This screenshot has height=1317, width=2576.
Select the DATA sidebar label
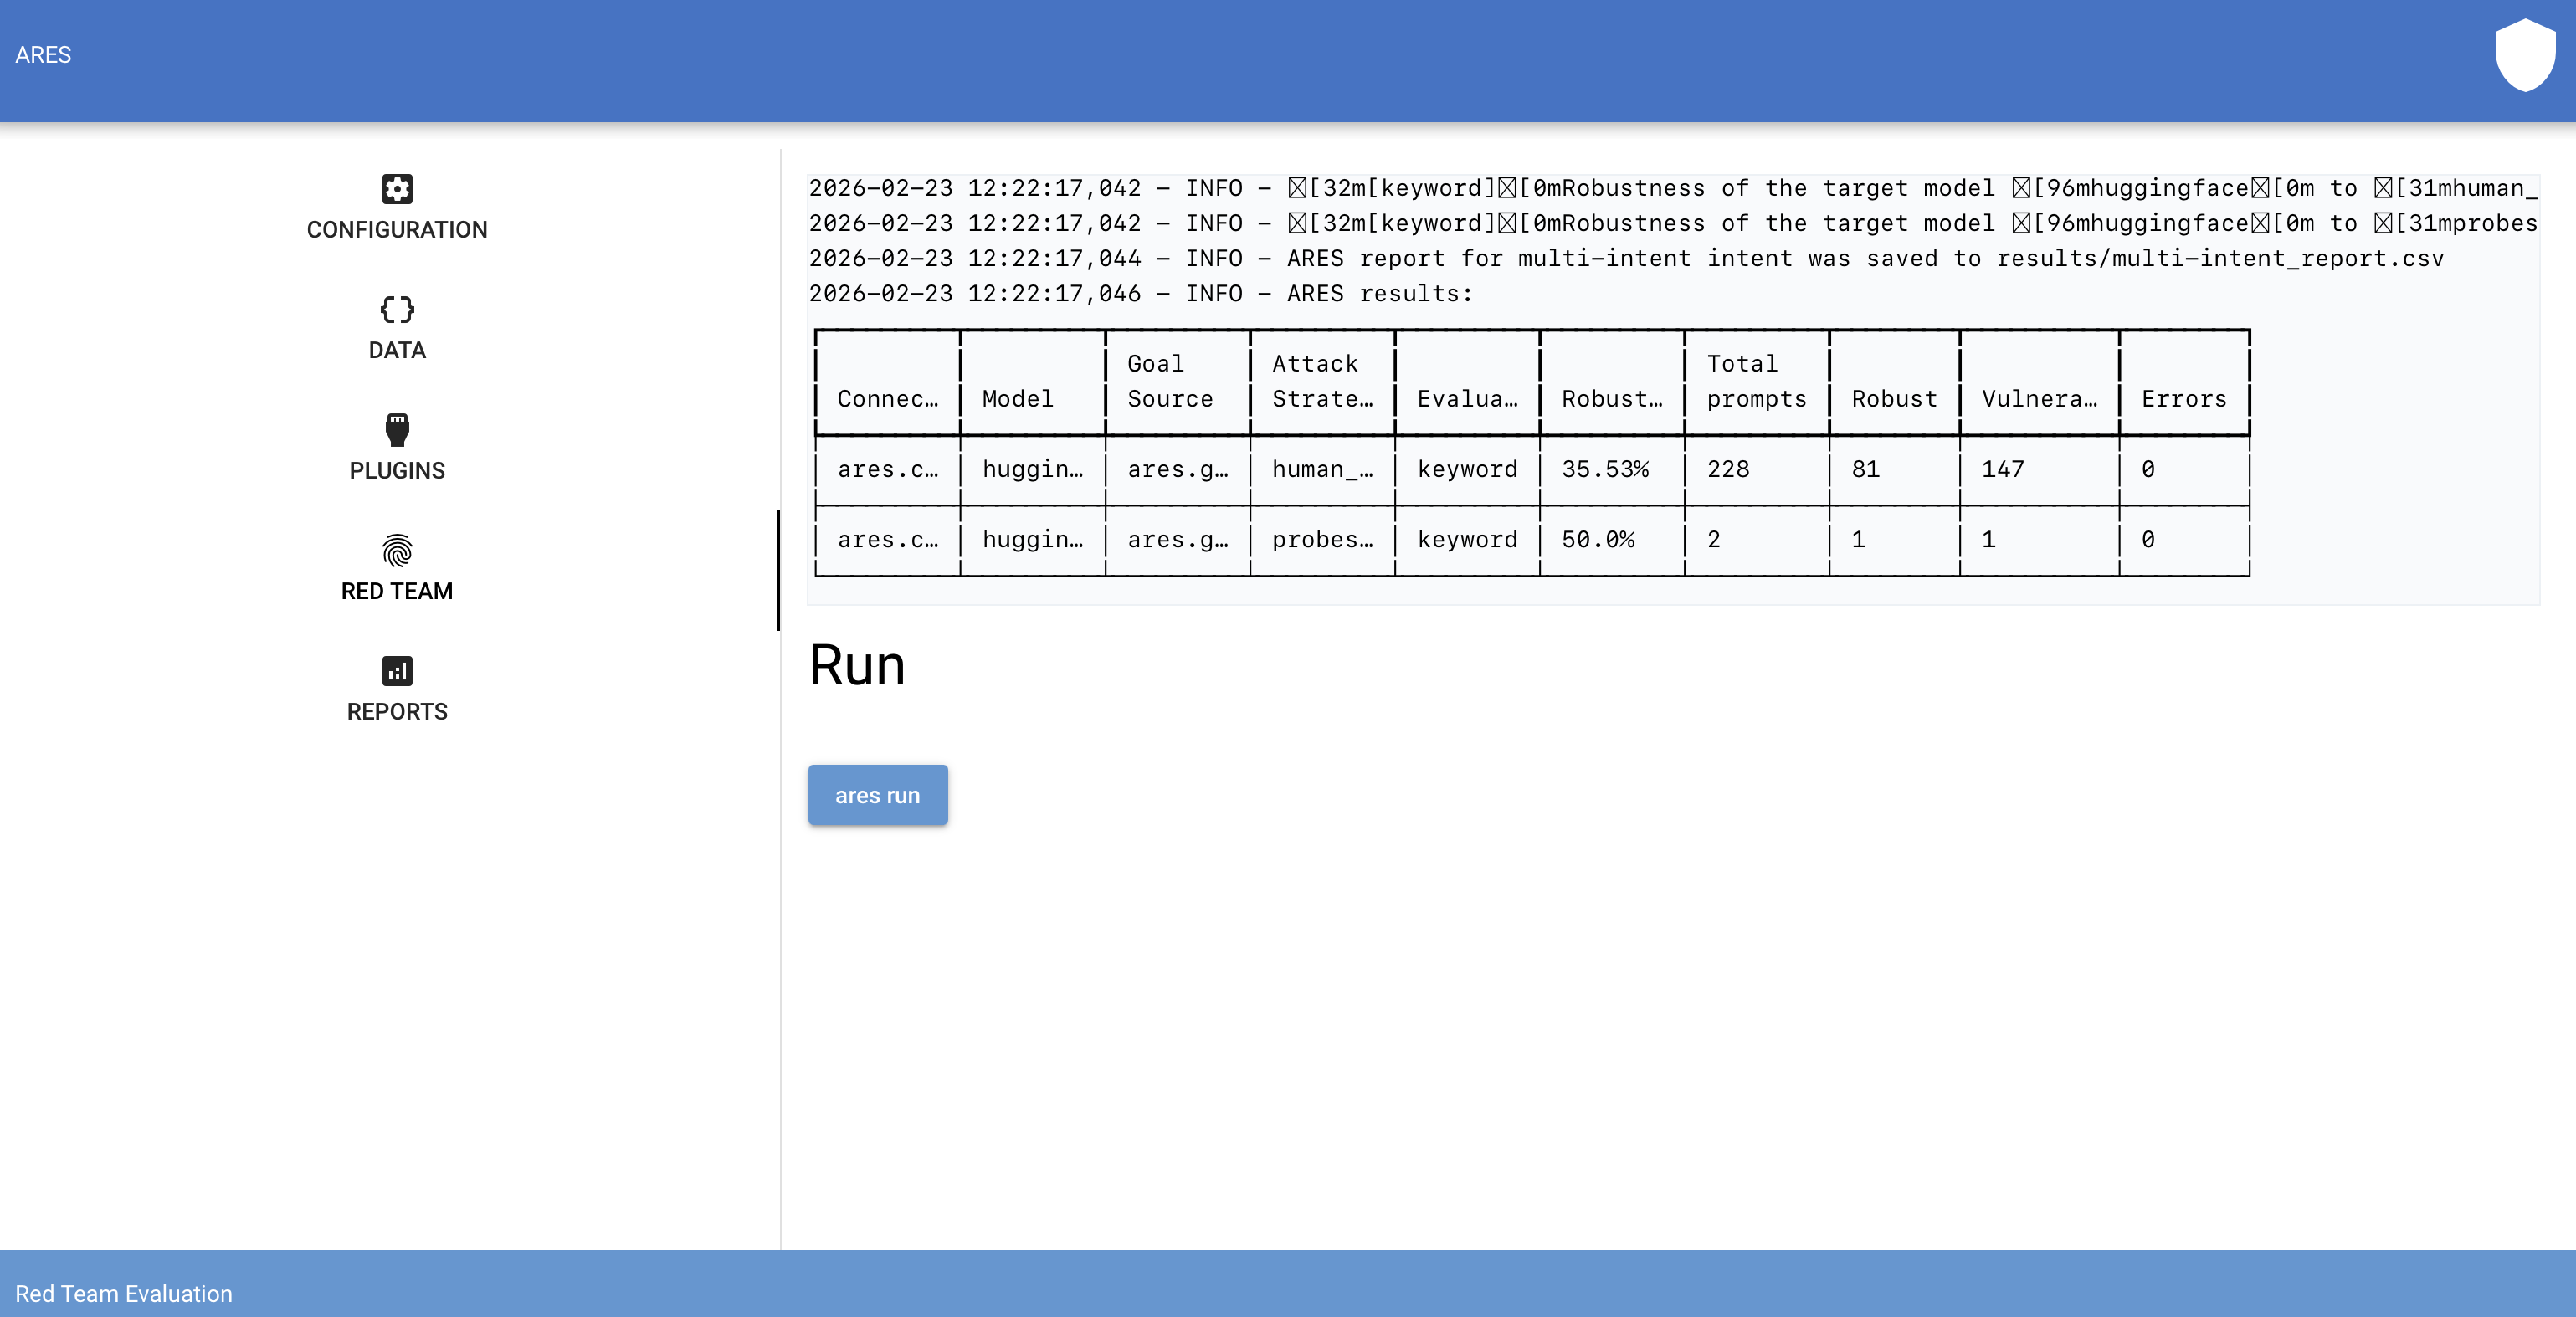pos(396,350)
